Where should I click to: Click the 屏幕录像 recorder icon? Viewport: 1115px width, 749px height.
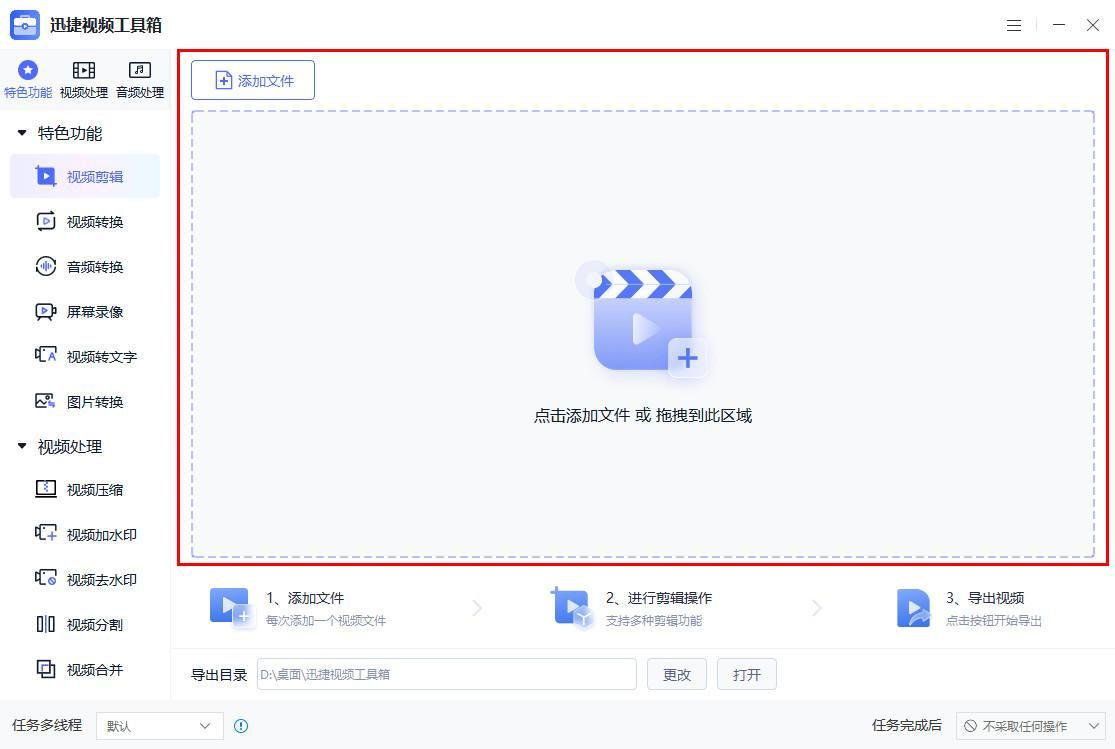(x=46, y=311)
